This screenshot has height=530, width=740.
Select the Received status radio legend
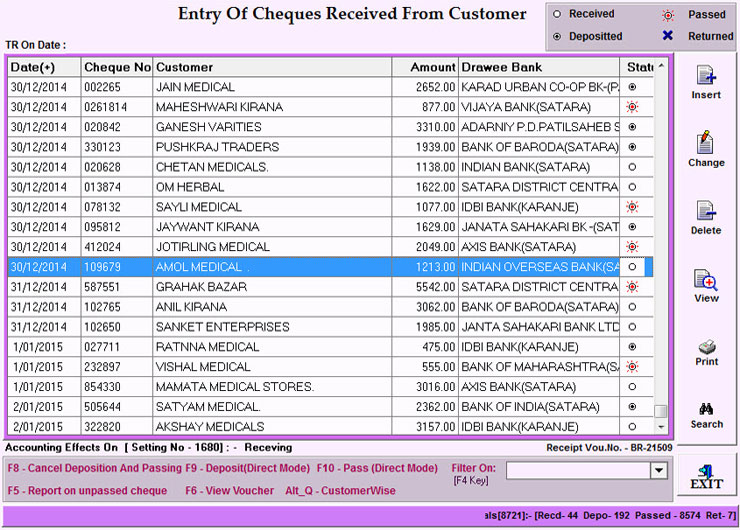[x=557, y=15]
